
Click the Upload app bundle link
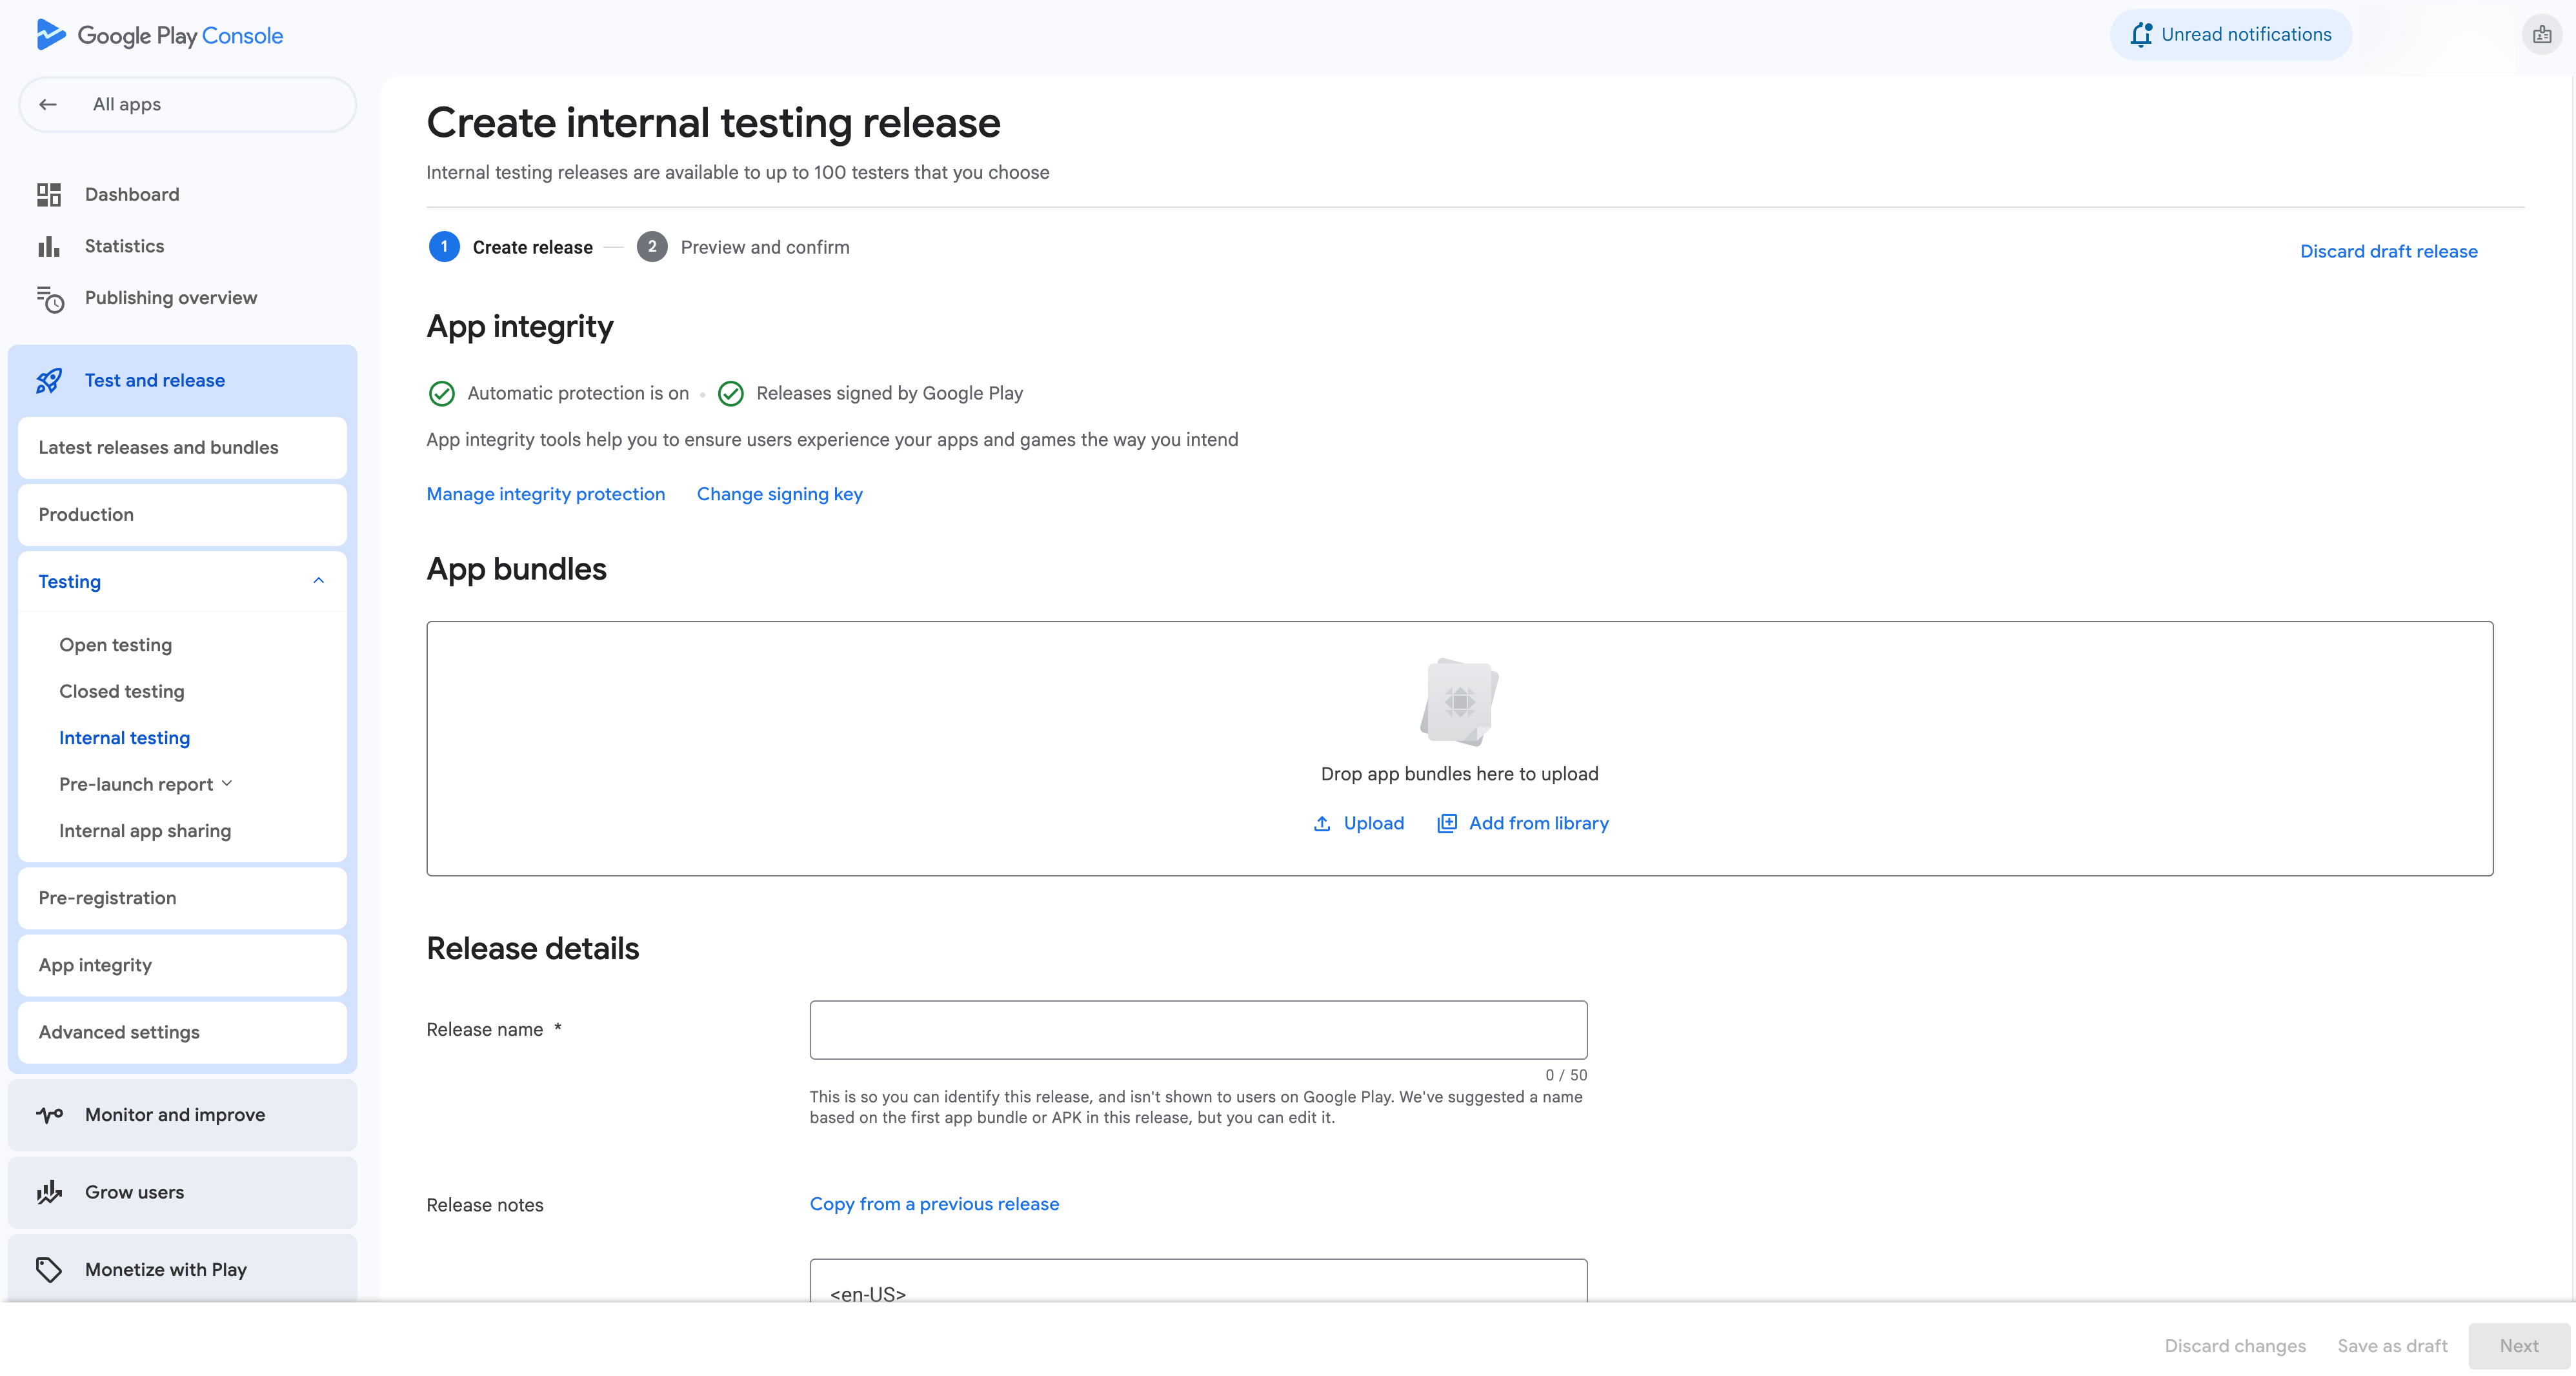point(1359,823)
